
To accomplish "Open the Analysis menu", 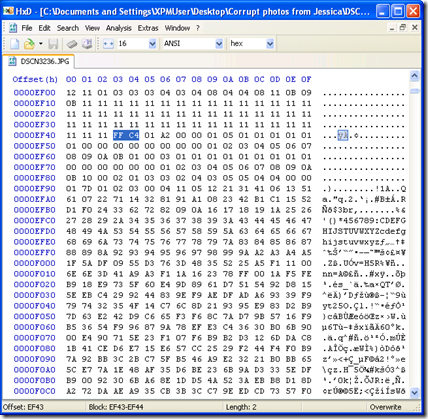I will click(119, 28).
